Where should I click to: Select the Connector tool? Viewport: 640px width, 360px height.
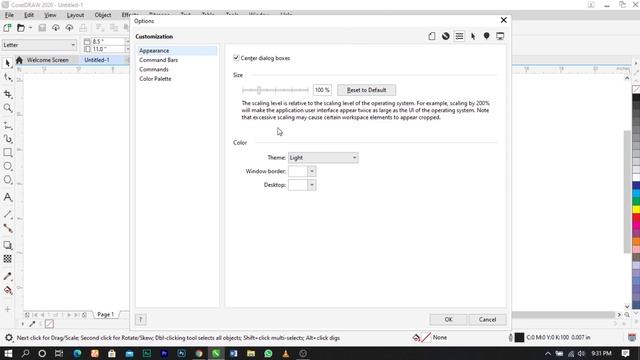pos(7,228)
